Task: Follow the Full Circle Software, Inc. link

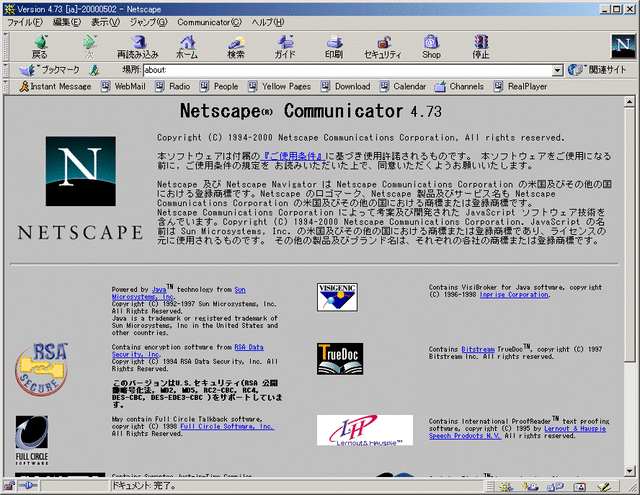Action: point(227,426)
